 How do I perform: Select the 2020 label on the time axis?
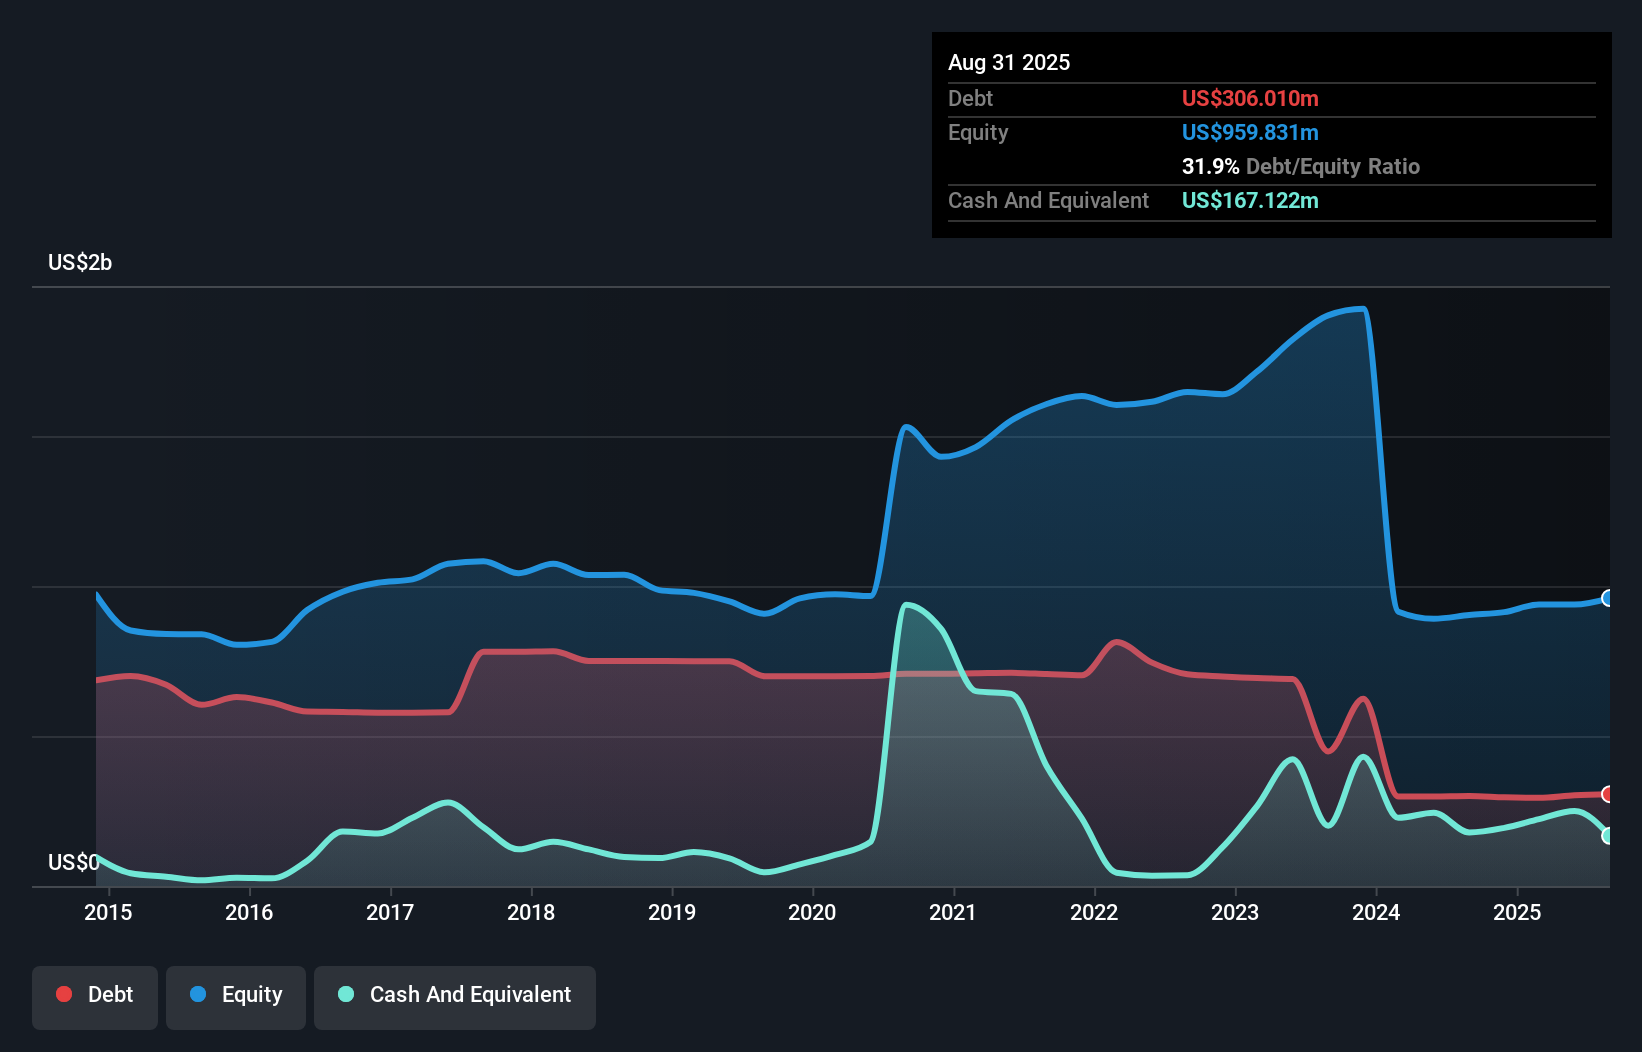pos(813,912)
